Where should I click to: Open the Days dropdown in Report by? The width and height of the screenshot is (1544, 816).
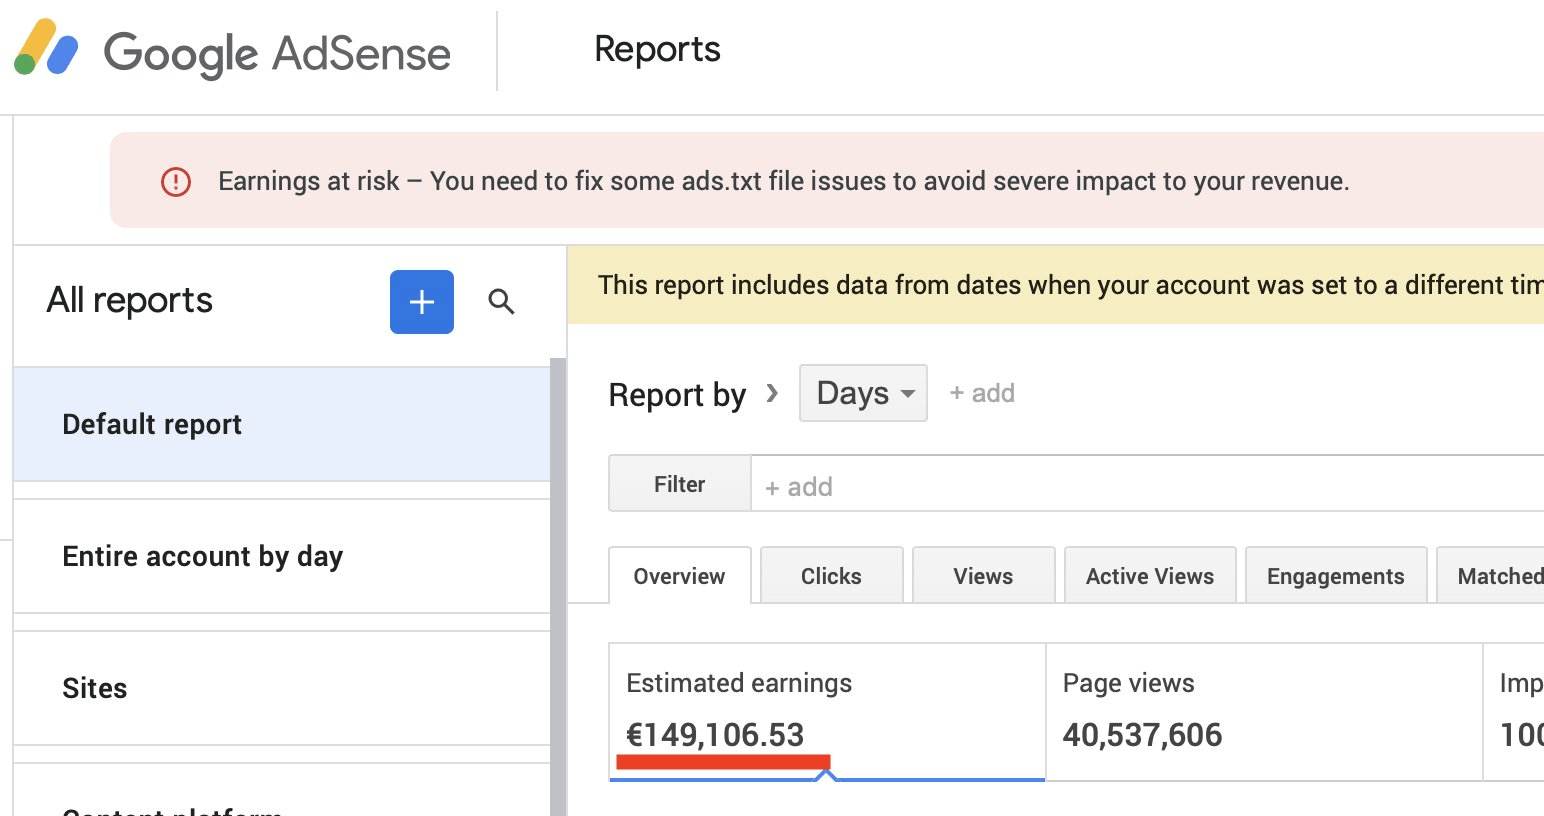point(863,393)
